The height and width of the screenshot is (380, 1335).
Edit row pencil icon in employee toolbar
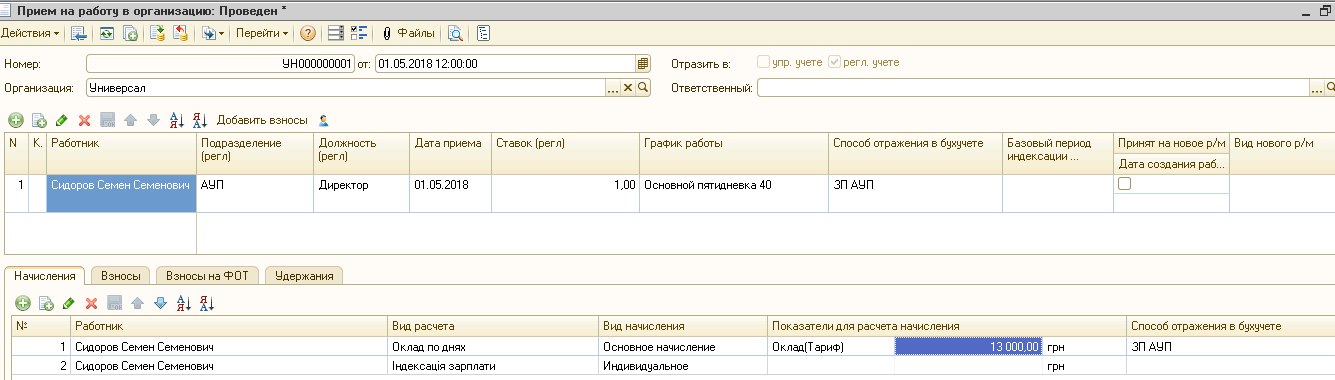(62, 120)
